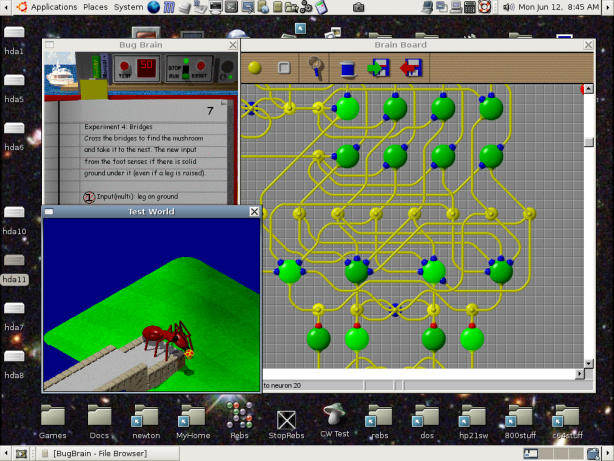
Task: Open the hda10 drive desktop icon
Action: pos(14,220)
